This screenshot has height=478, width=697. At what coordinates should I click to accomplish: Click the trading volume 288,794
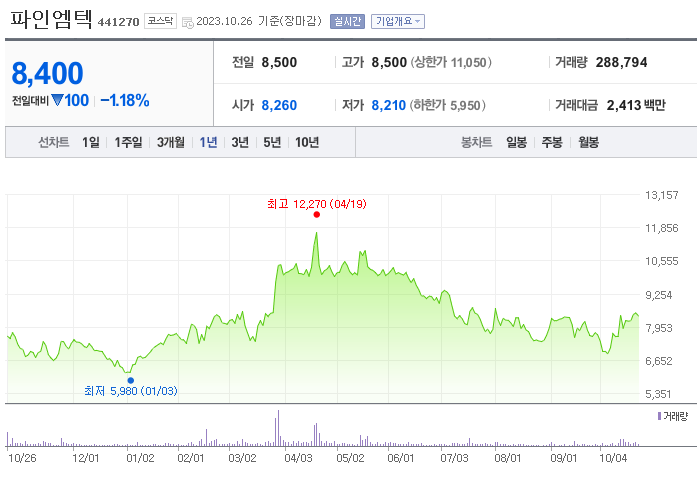pyautogui.click(x=621, y=62)
